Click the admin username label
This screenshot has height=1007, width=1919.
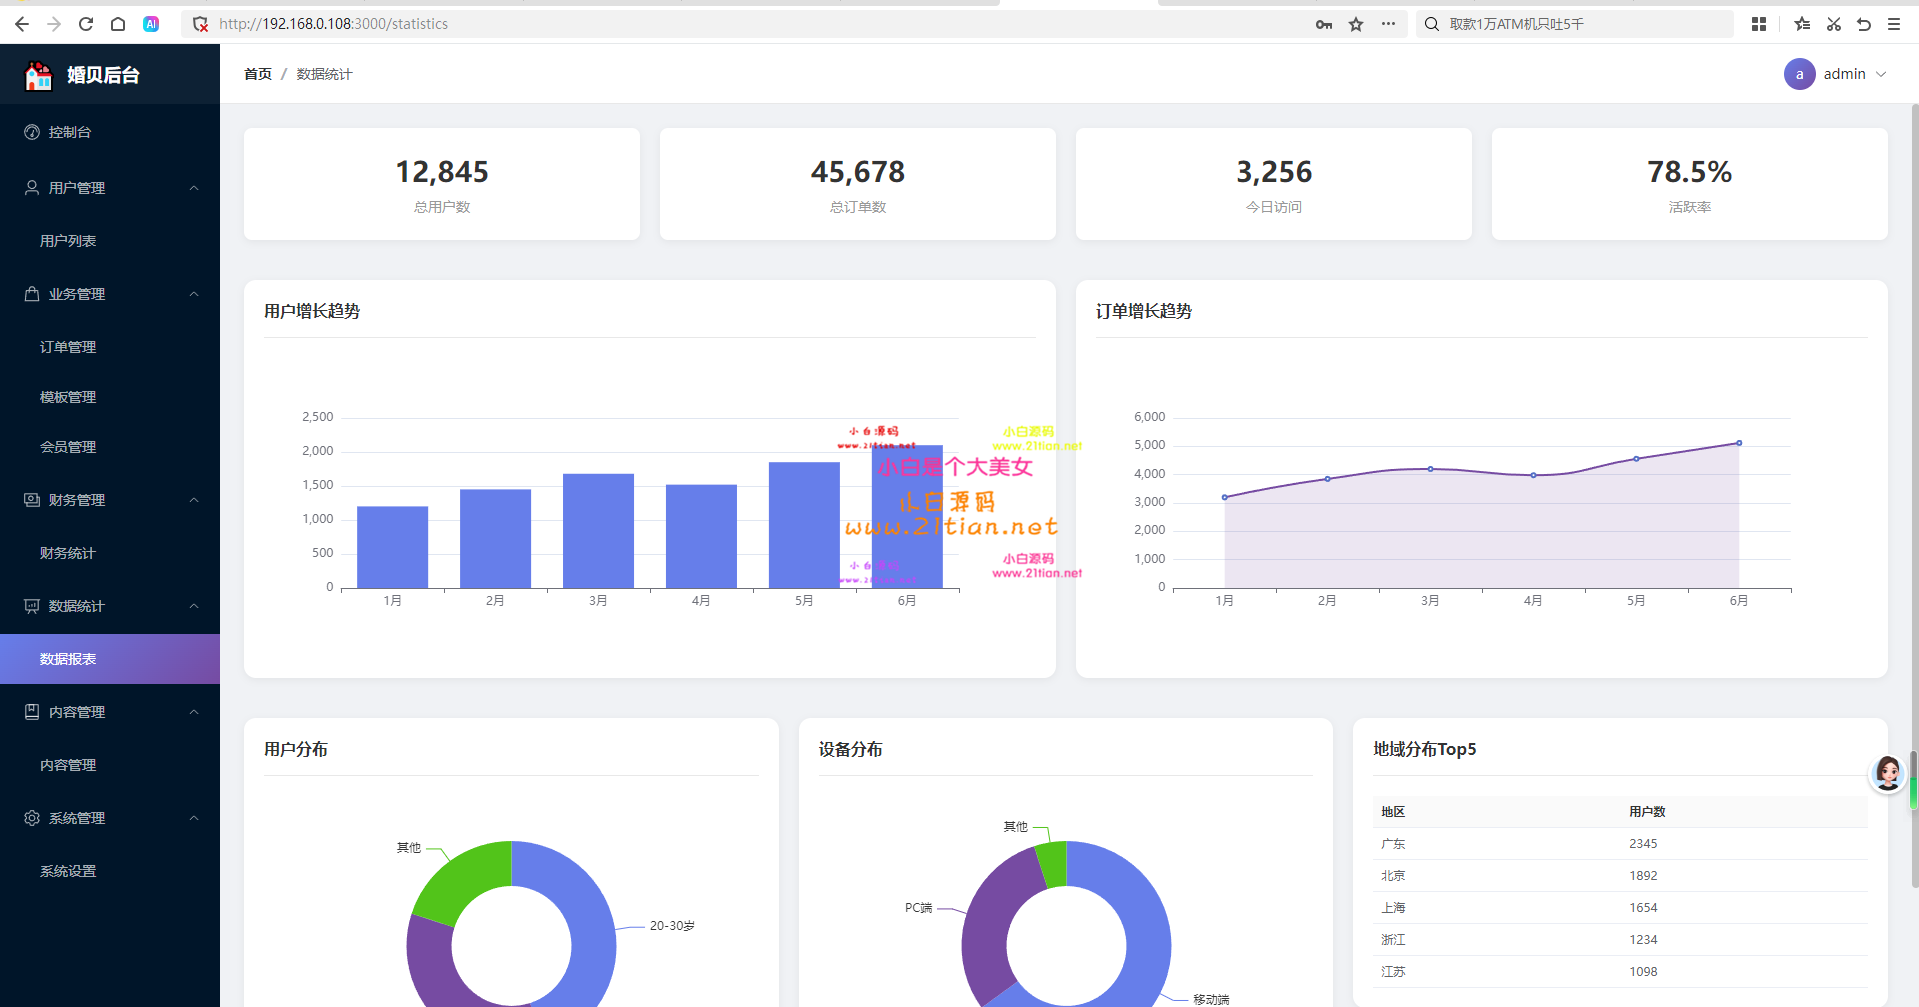[x=1845, y=74]
